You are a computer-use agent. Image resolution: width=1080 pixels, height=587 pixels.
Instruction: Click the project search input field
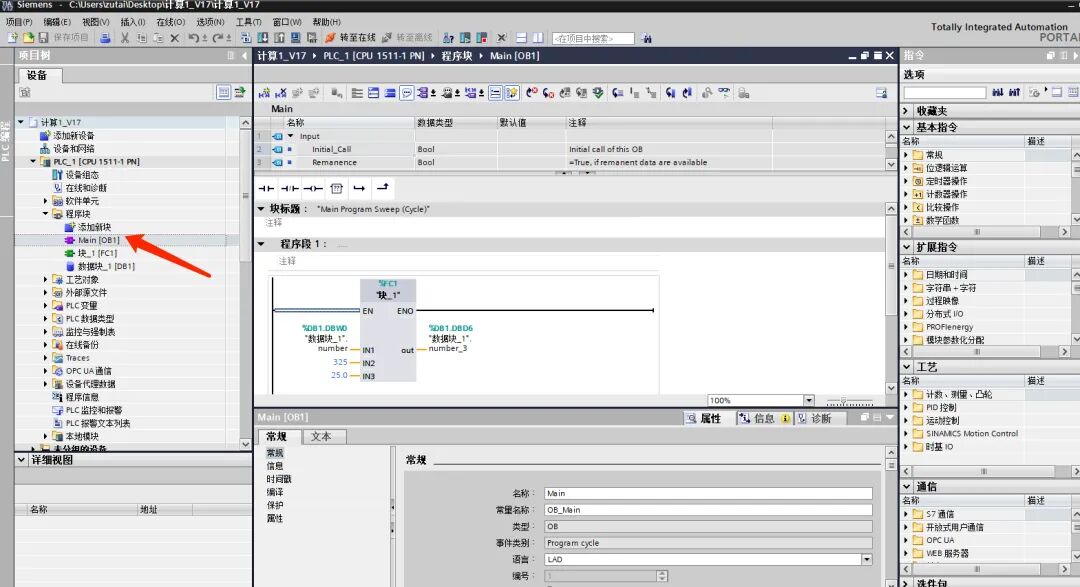[593, 39]
